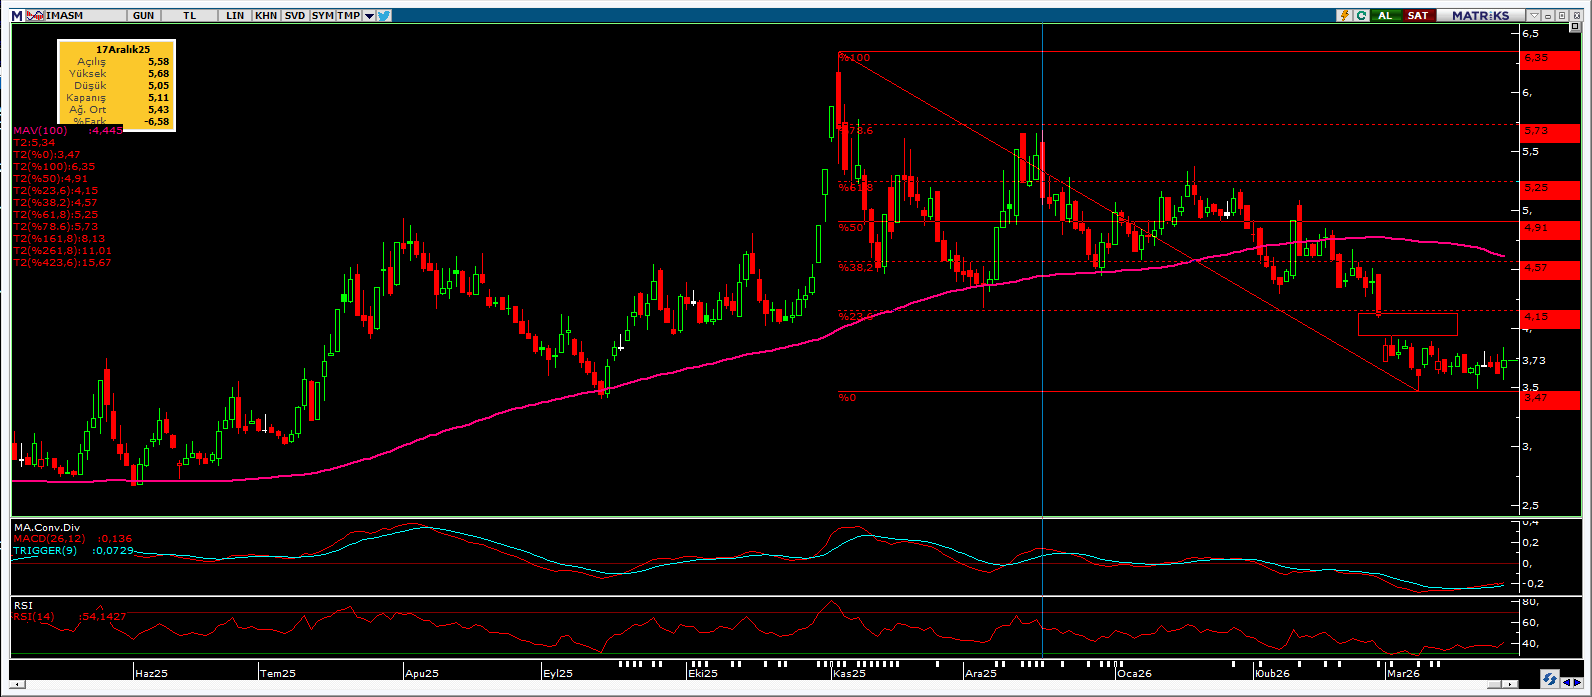Viewport: 1592px width, 697px height.
Task: Click the T2(%423,6):15,67 label
Action: [x=62, y=262]
